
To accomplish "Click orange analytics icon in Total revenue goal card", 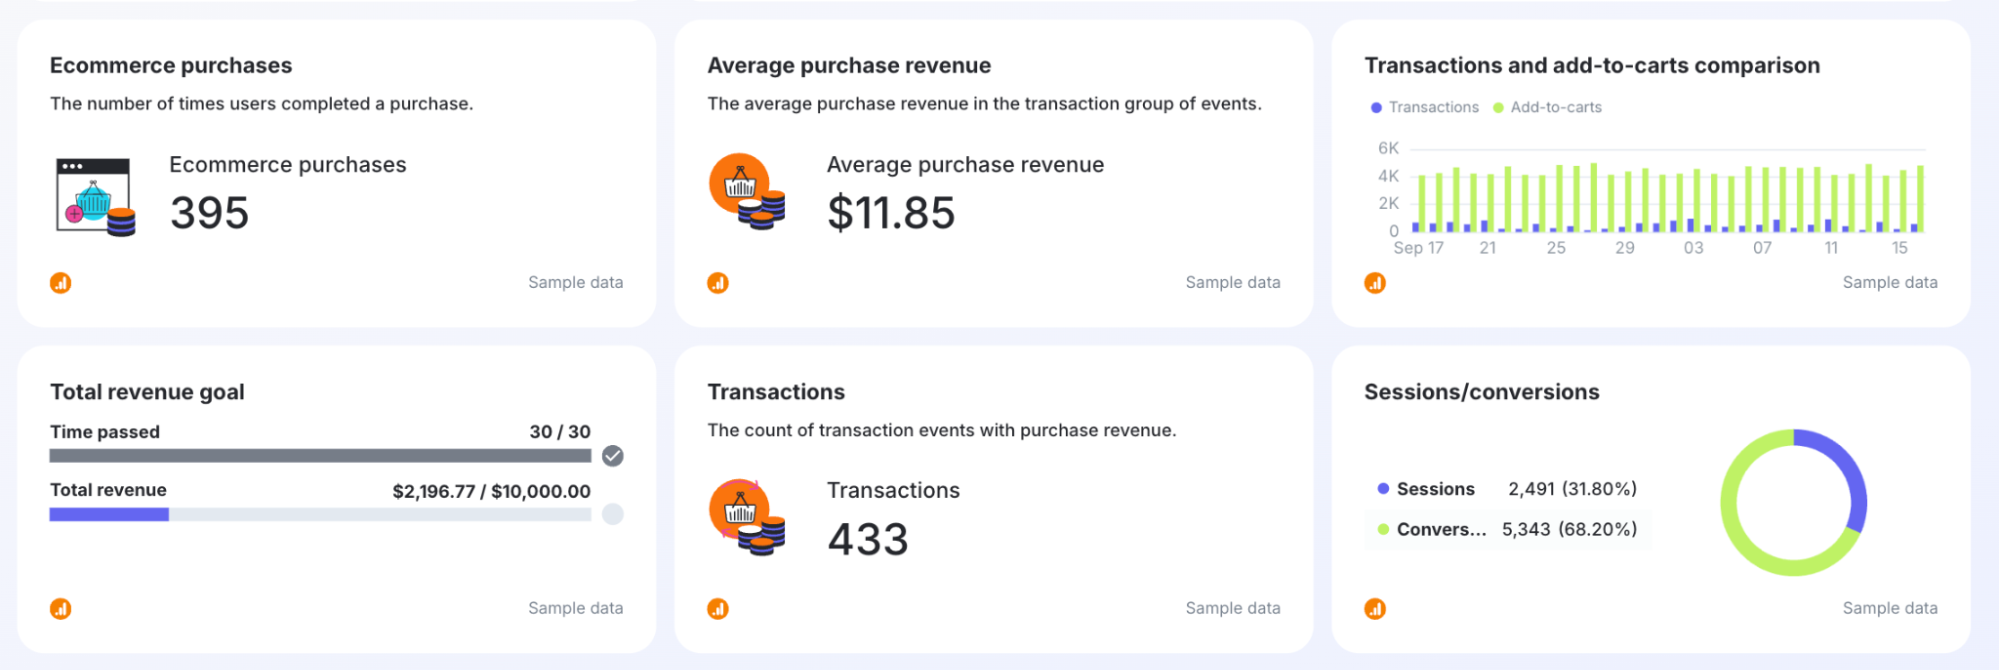I will [x=61, y=609].
